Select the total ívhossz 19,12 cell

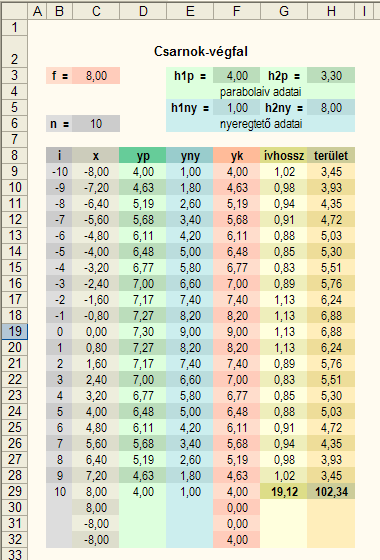point(284,492)
